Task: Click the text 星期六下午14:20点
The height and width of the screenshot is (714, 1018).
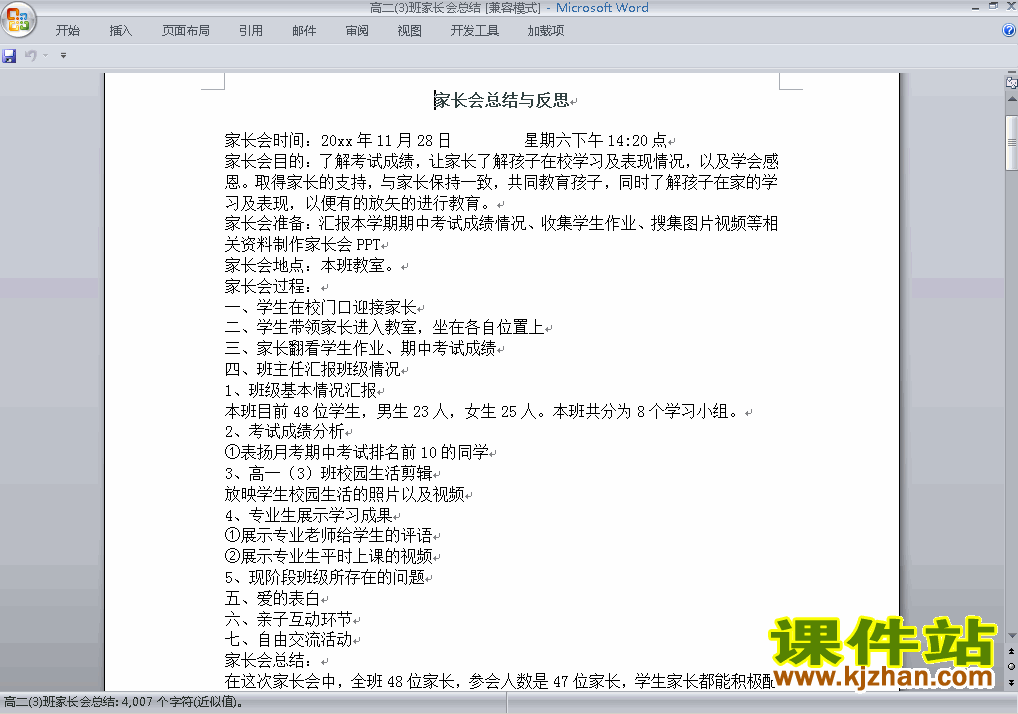Action: coord(596,140)
